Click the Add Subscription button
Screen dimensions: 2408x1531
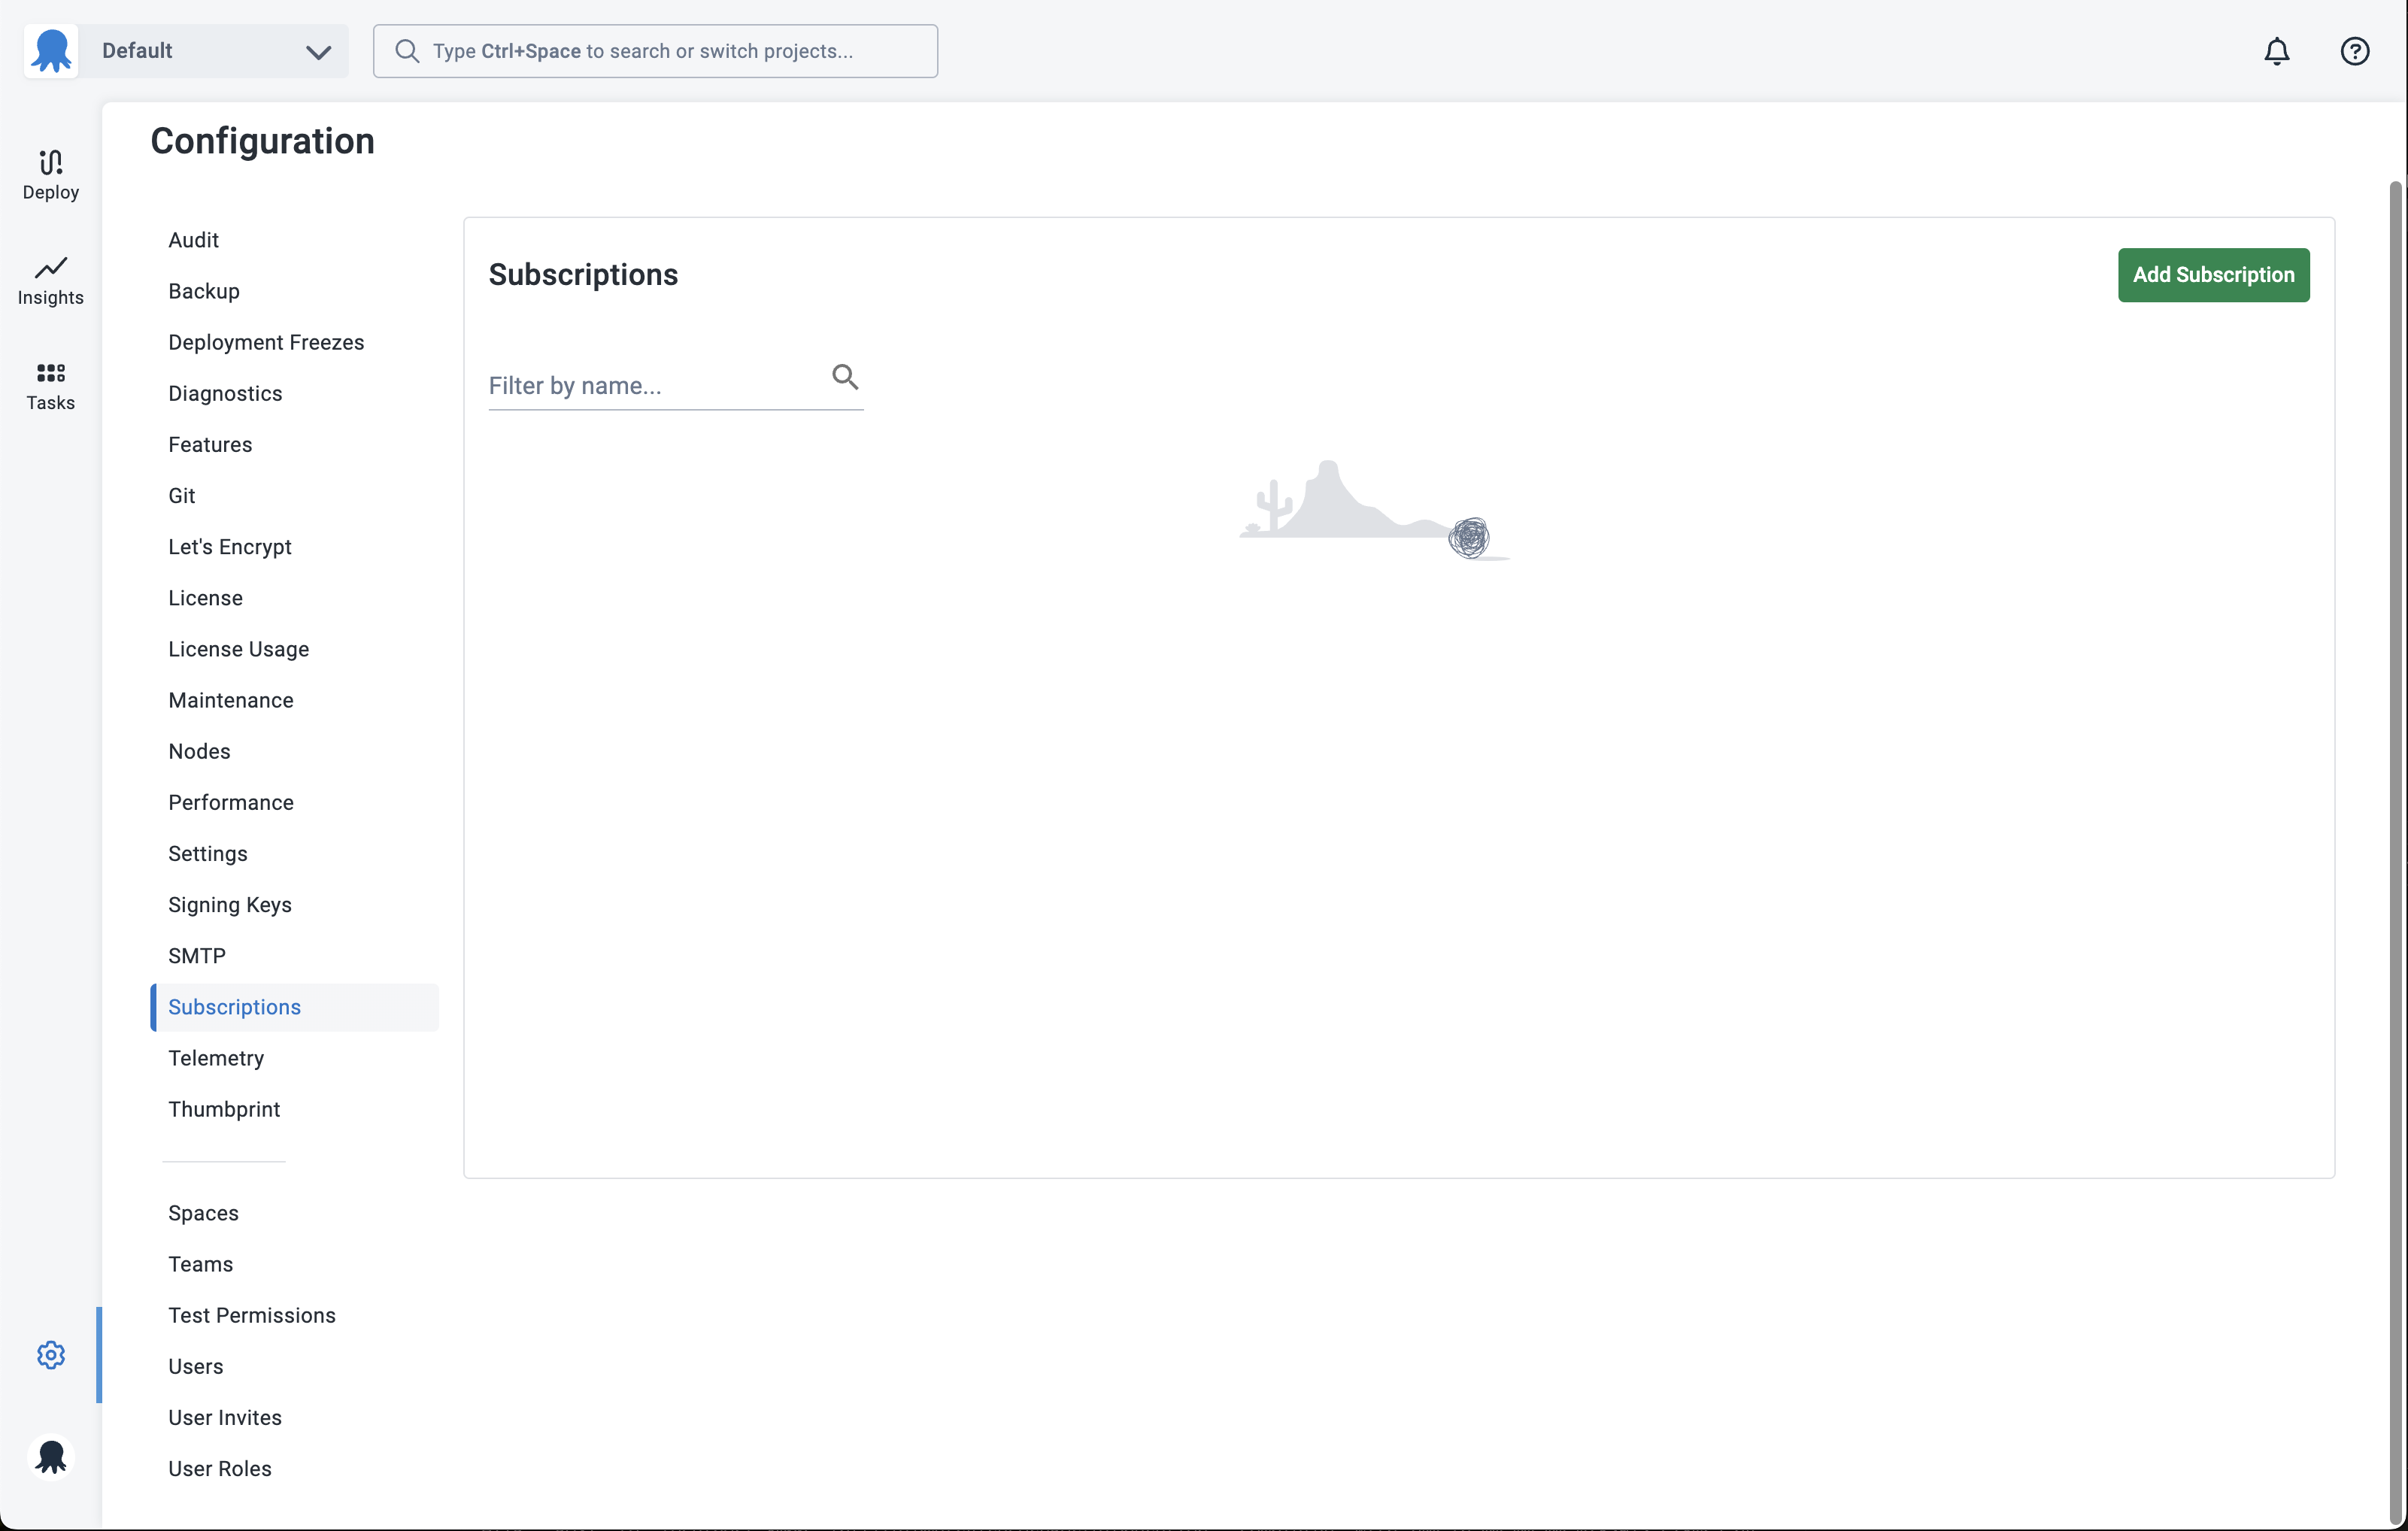(2213, 275)
